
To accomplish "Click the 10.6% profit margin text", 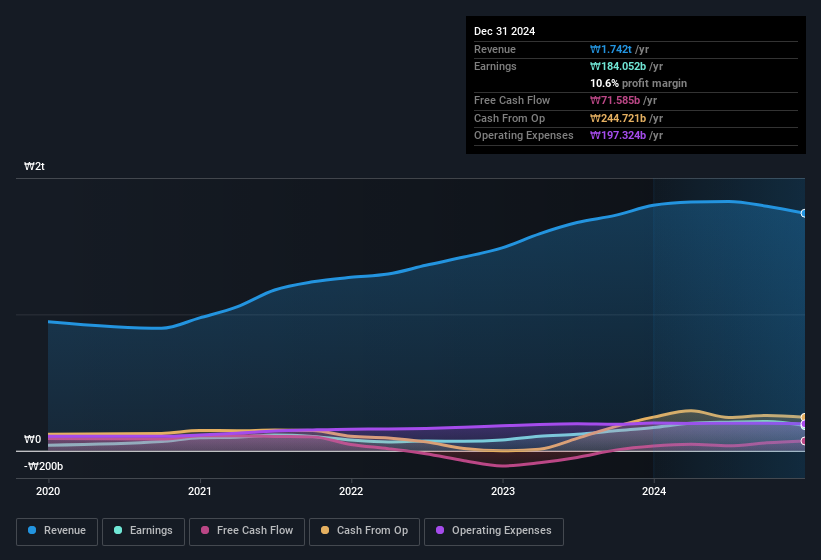I will (638, 83).
